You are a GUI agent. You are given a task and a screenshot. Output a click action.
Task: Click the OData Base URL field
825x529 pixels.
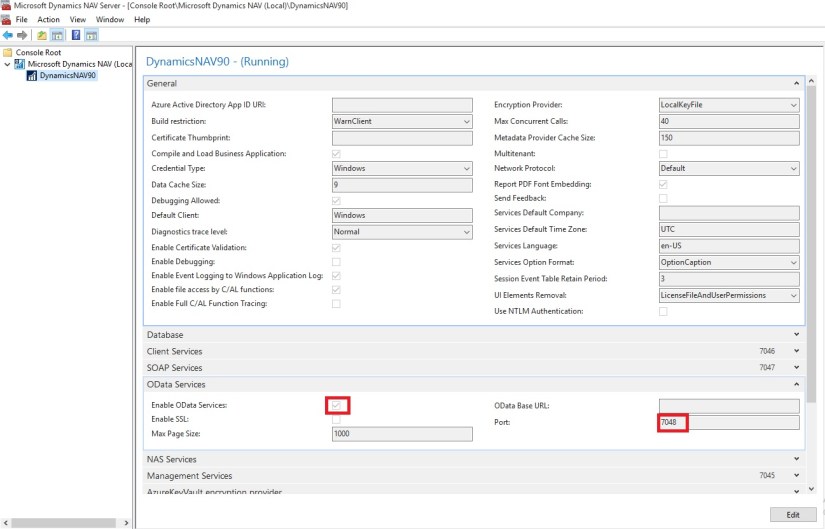(x=729, y=406)
